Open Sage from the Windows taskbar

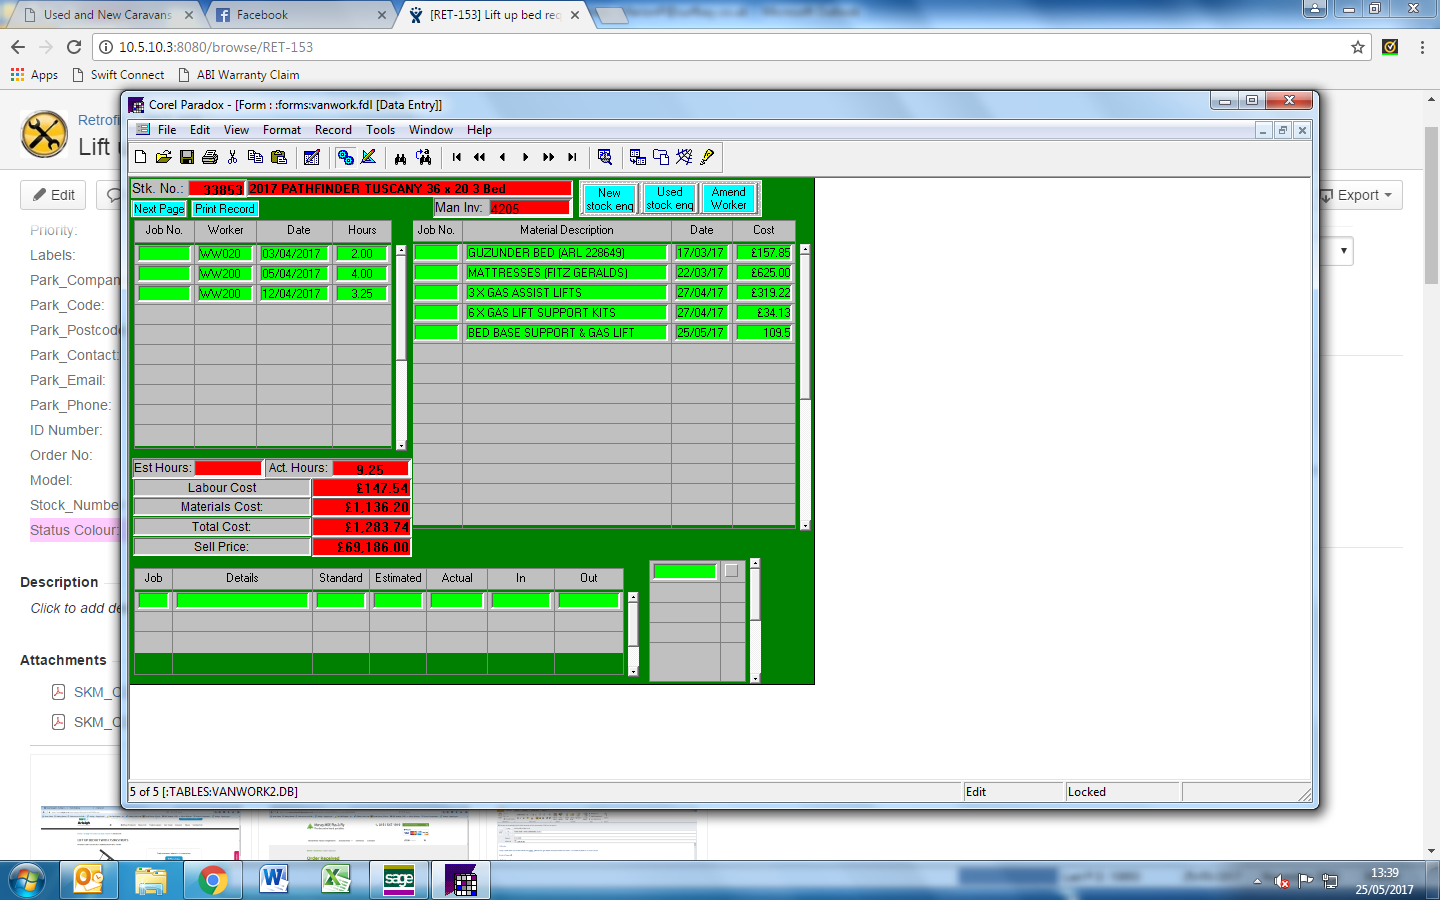pyautogui.click(x=399, y=880)
